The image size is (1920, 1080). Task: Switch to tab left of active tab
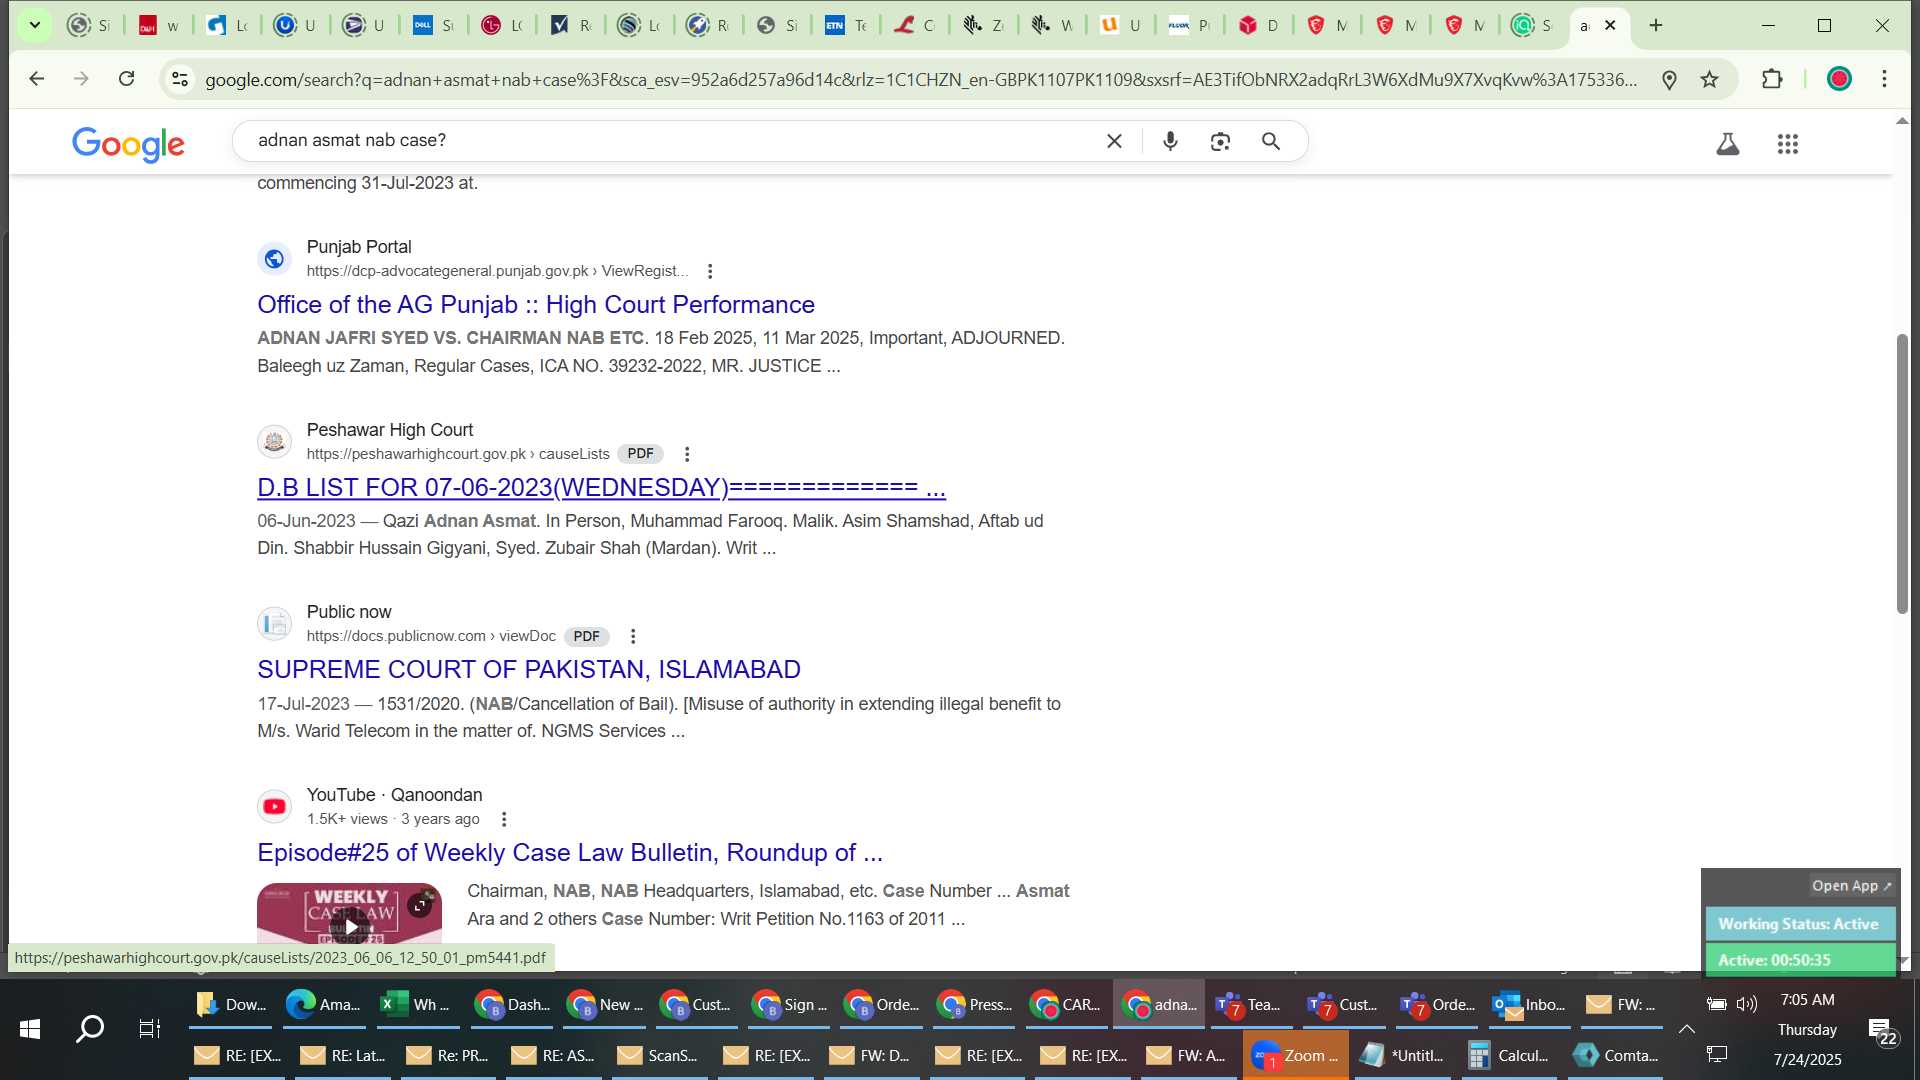point(1534,26)
